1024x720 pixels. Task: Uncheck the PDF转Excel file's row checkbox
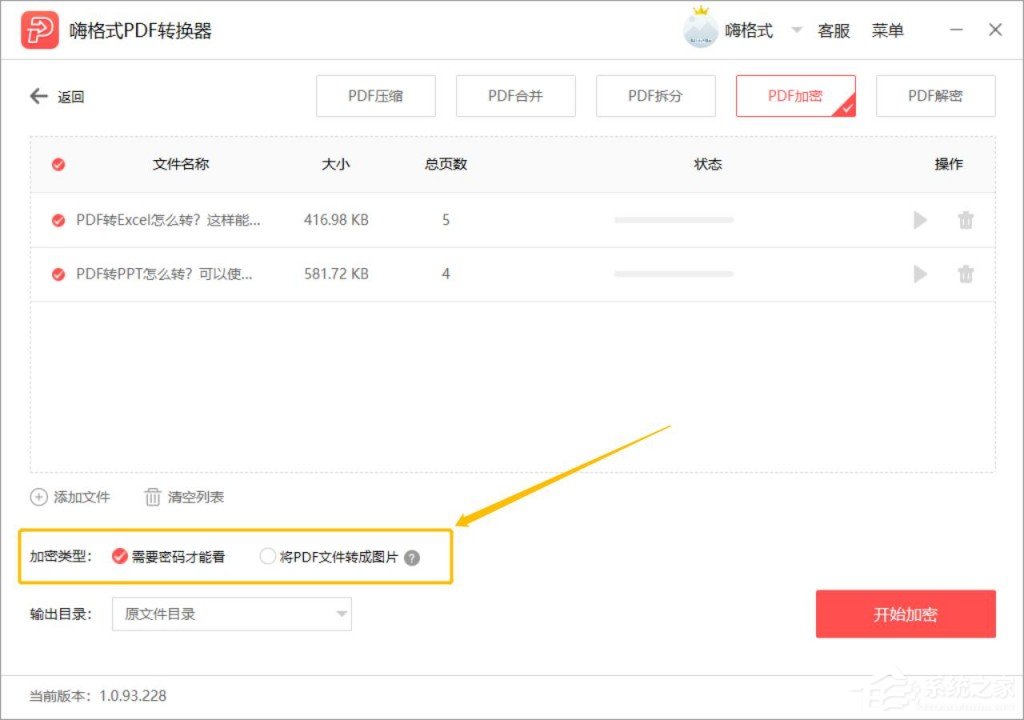coord(57,220)
